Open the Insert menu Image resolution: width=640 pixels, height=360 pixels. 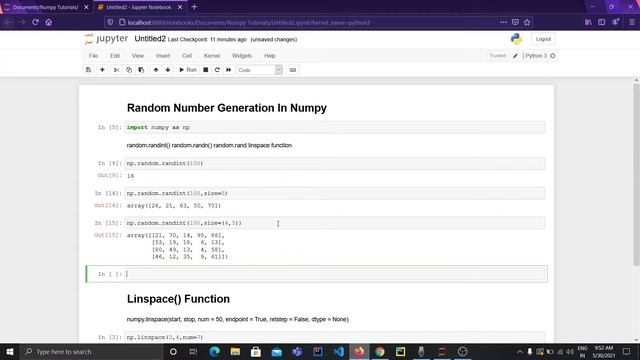click(163, 56)
